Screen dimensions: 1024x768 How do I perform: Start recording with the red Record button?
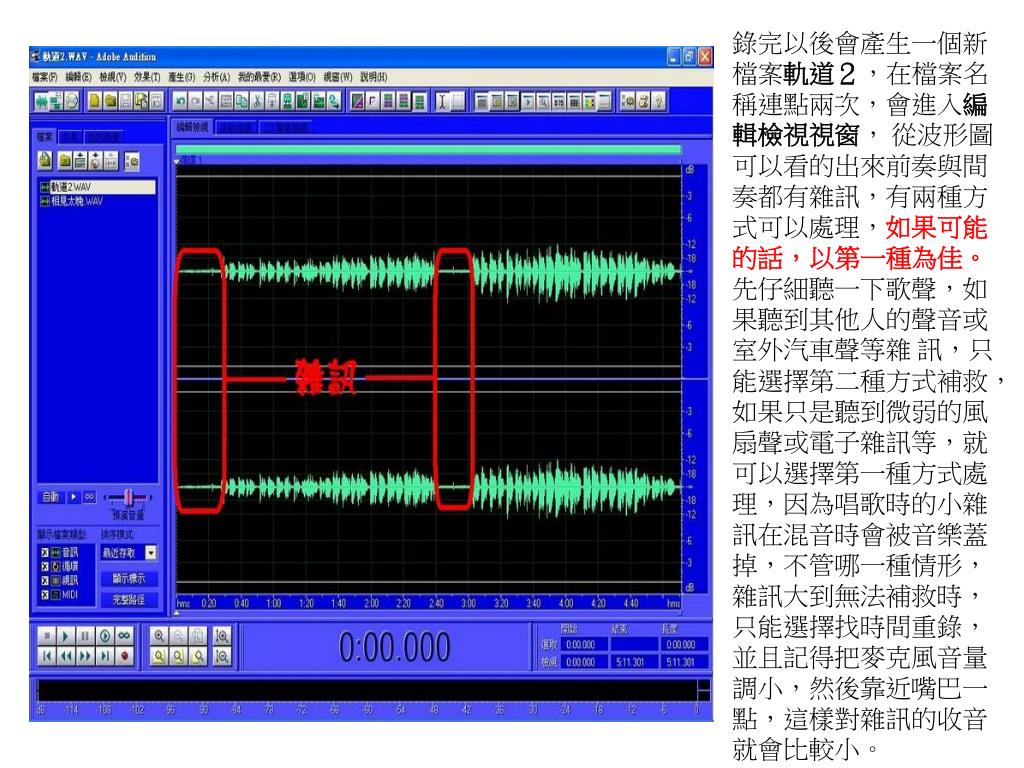click(124, 656)
